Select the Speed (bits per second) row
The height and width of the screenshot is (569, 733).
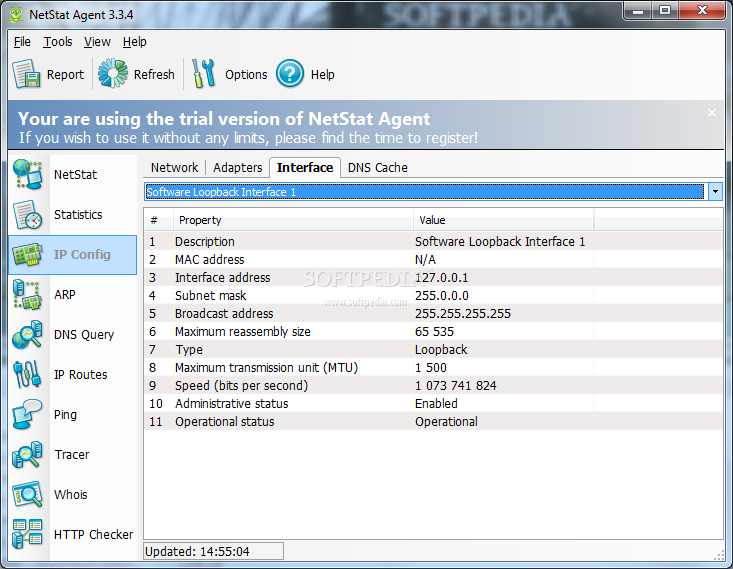tap(433, 386)
